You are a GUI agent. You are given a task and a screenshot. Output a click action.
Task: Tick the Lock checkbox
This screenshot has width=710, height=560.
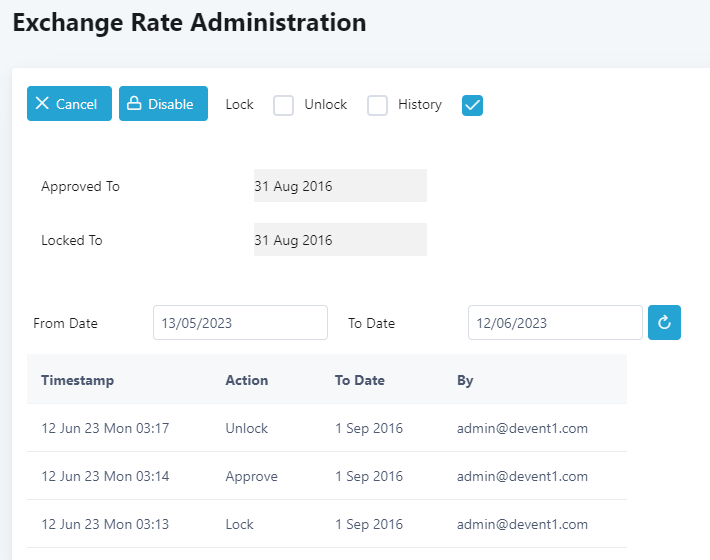click(283, 105)
